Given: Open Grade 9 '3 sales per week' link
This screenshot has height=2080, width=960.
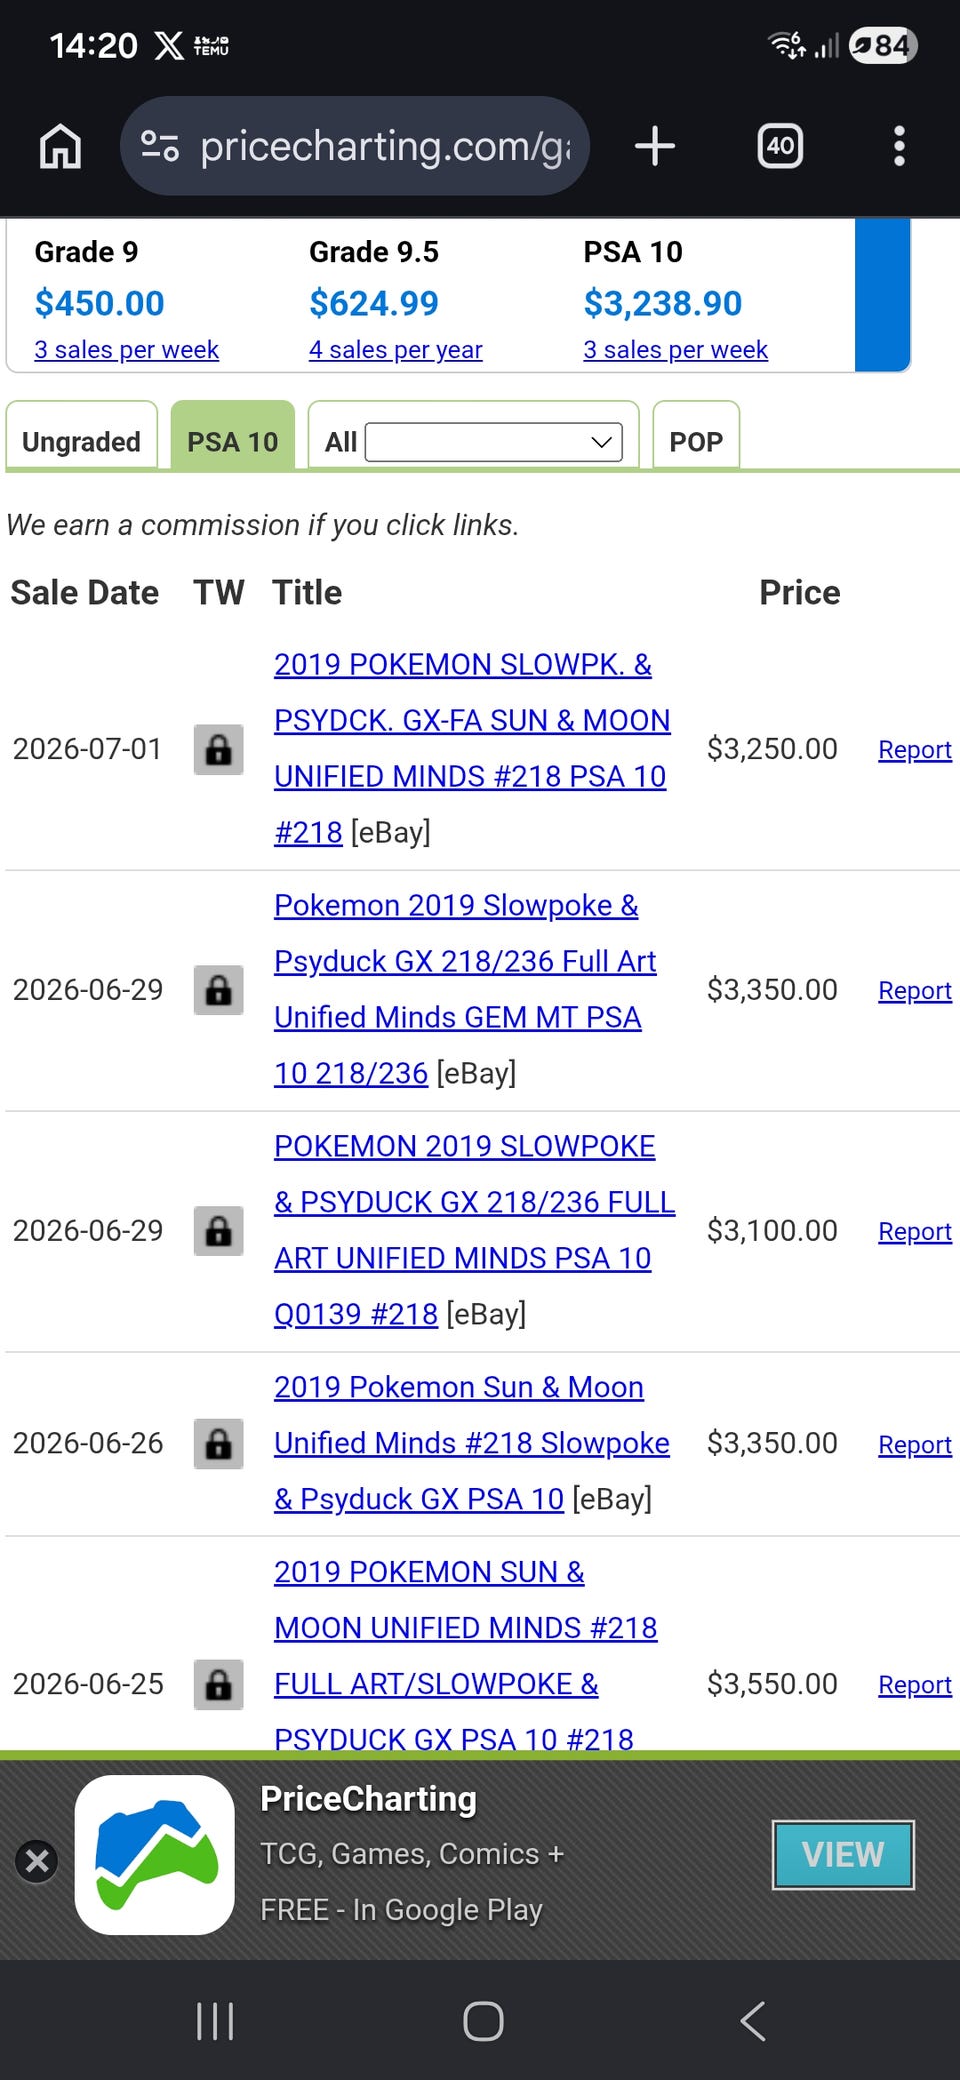Looking at the screenshot, I should click(126, 350).
